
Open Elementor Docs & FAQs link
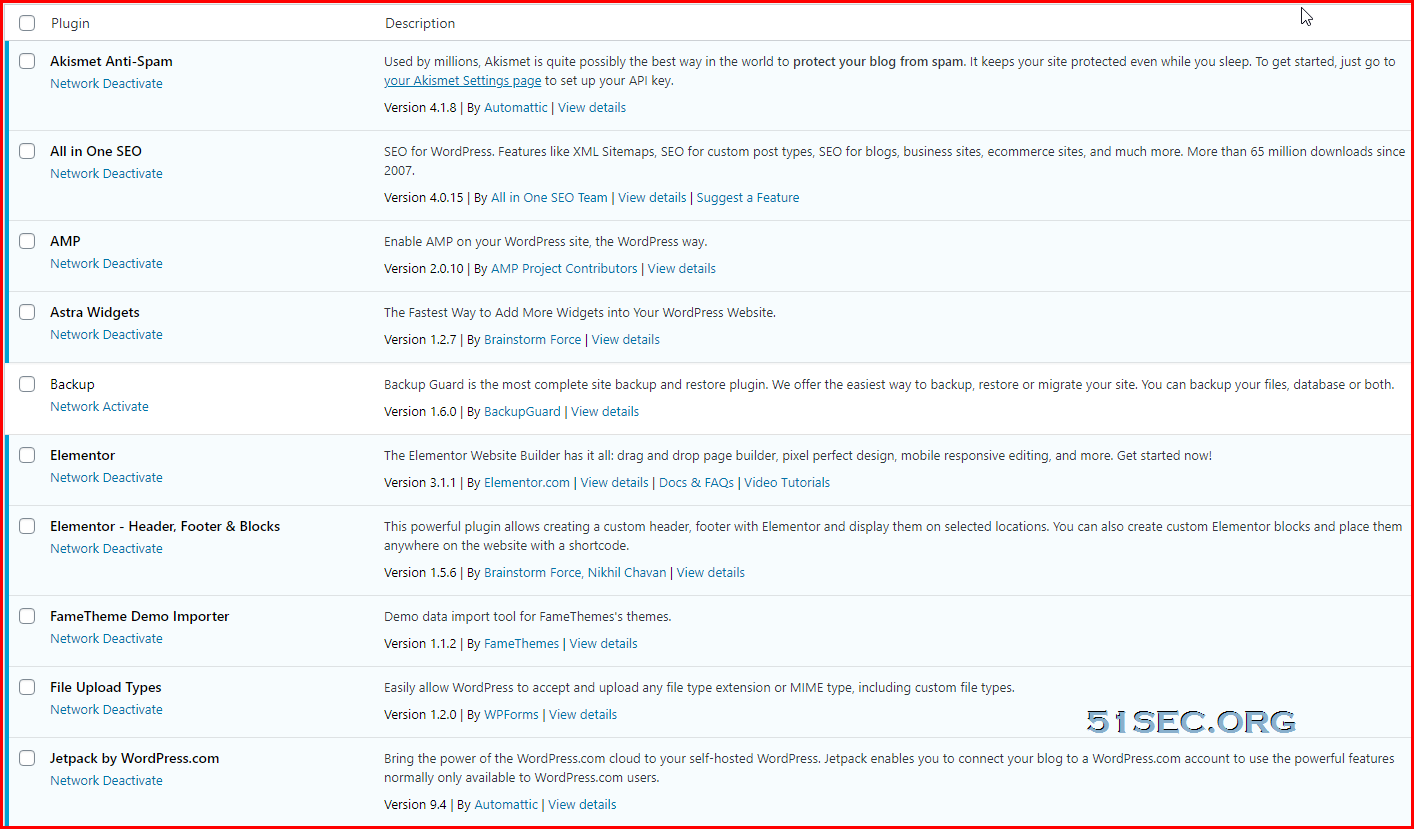[696, 483]
